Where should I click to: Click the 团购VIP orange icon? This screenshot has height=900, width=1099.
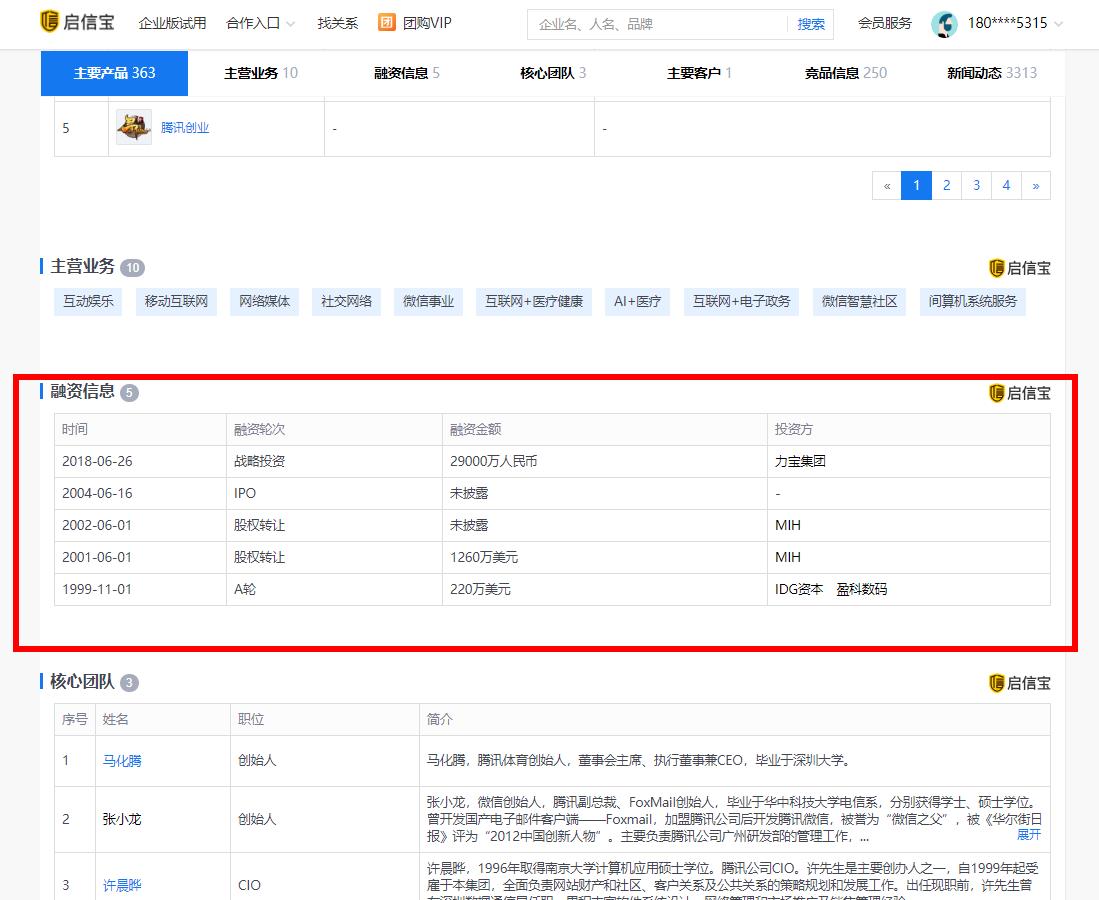tap(387, 23)
